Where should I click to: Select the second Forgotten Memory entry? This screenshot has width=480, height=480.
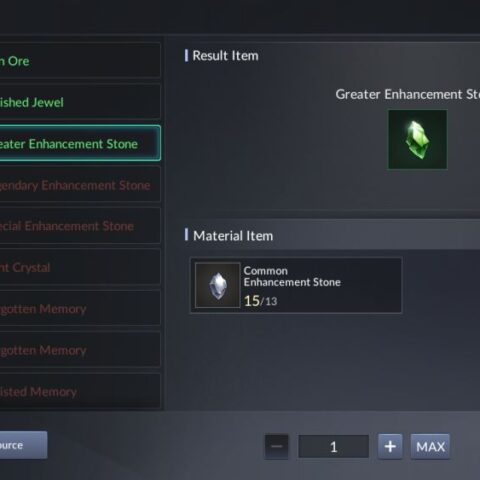click(x=80, y=350)
